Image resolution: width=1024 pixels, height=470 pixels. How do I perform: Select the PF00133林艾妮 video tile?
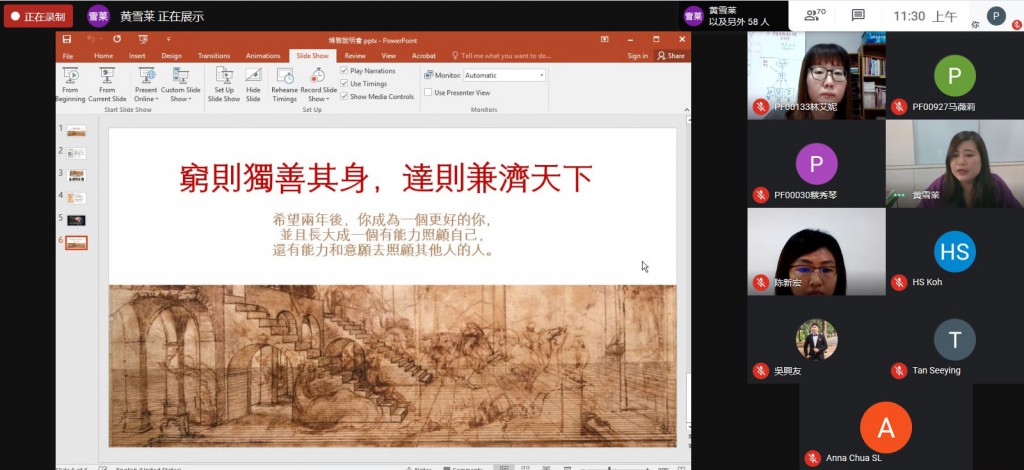(816, 75)
